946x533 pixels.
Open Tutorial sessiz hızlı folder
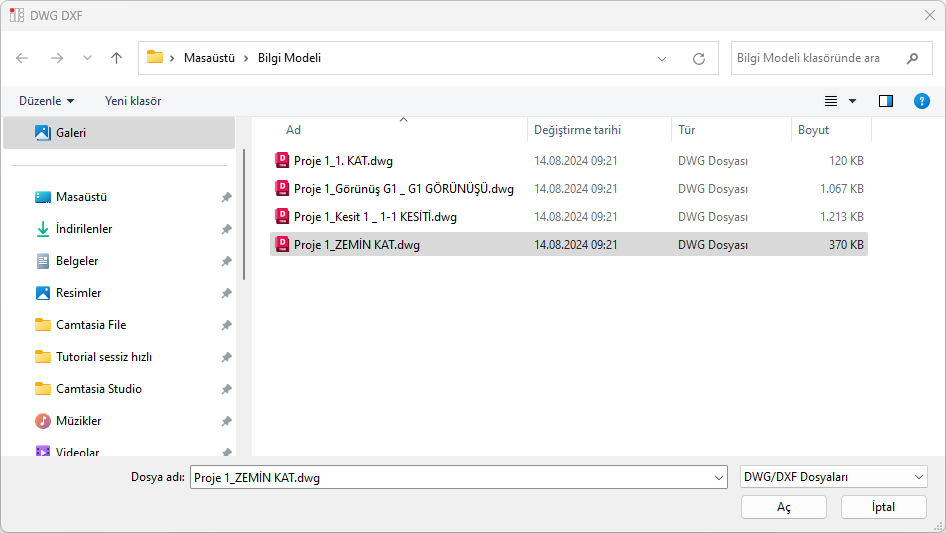(104, 357)
